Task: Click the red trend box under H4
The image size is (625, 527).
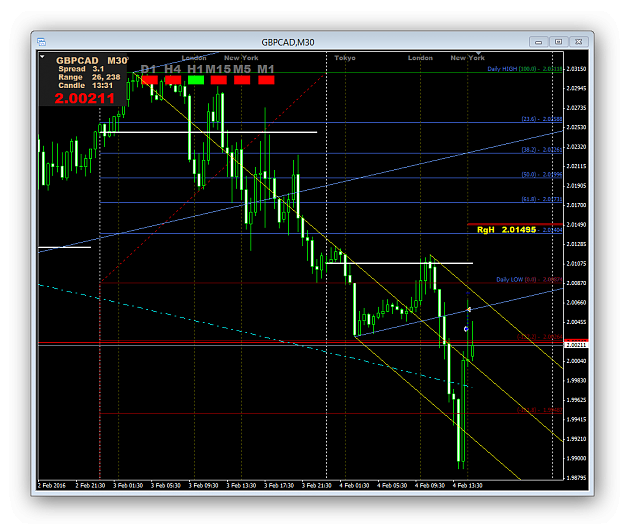Action: [173, 80]
